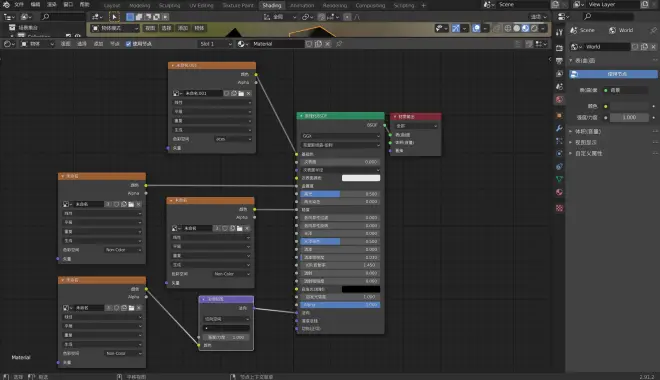Switch to the Layout workspace tab
This screenshot has height=380, width=660.
112,5
